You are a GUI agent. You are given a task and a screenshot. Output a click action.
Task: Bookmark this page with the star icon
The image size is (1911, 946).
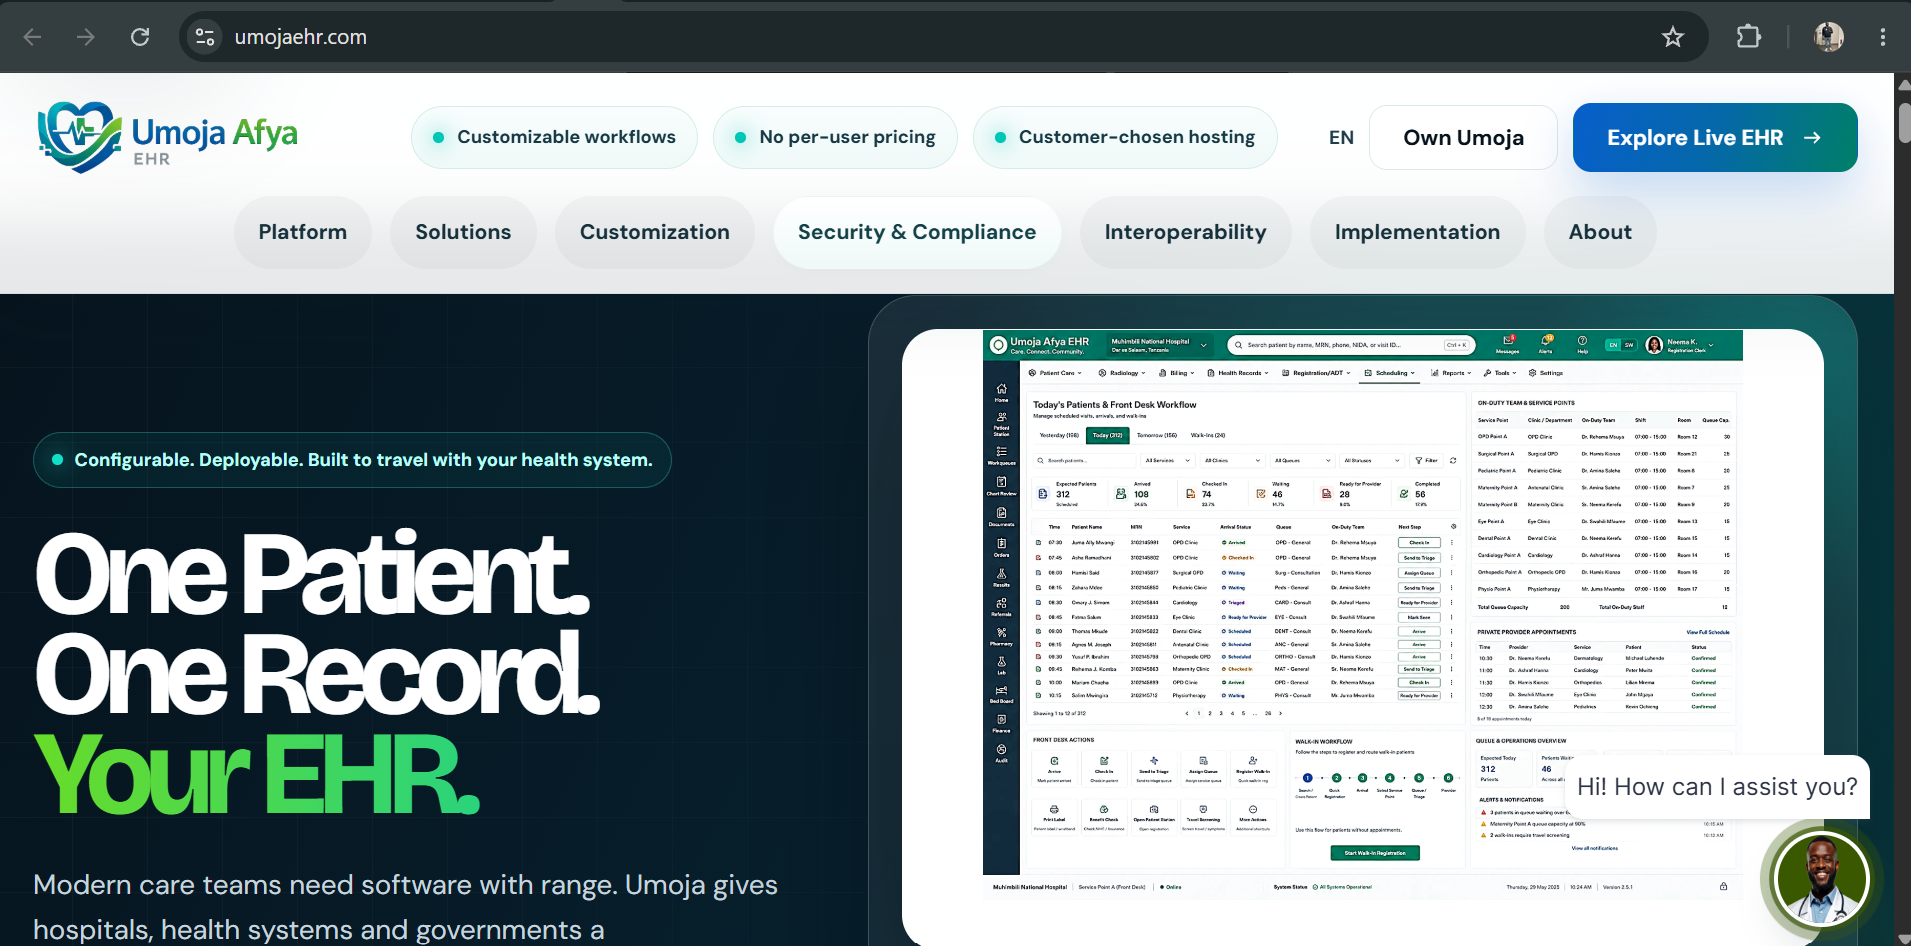pos(1673,37)
